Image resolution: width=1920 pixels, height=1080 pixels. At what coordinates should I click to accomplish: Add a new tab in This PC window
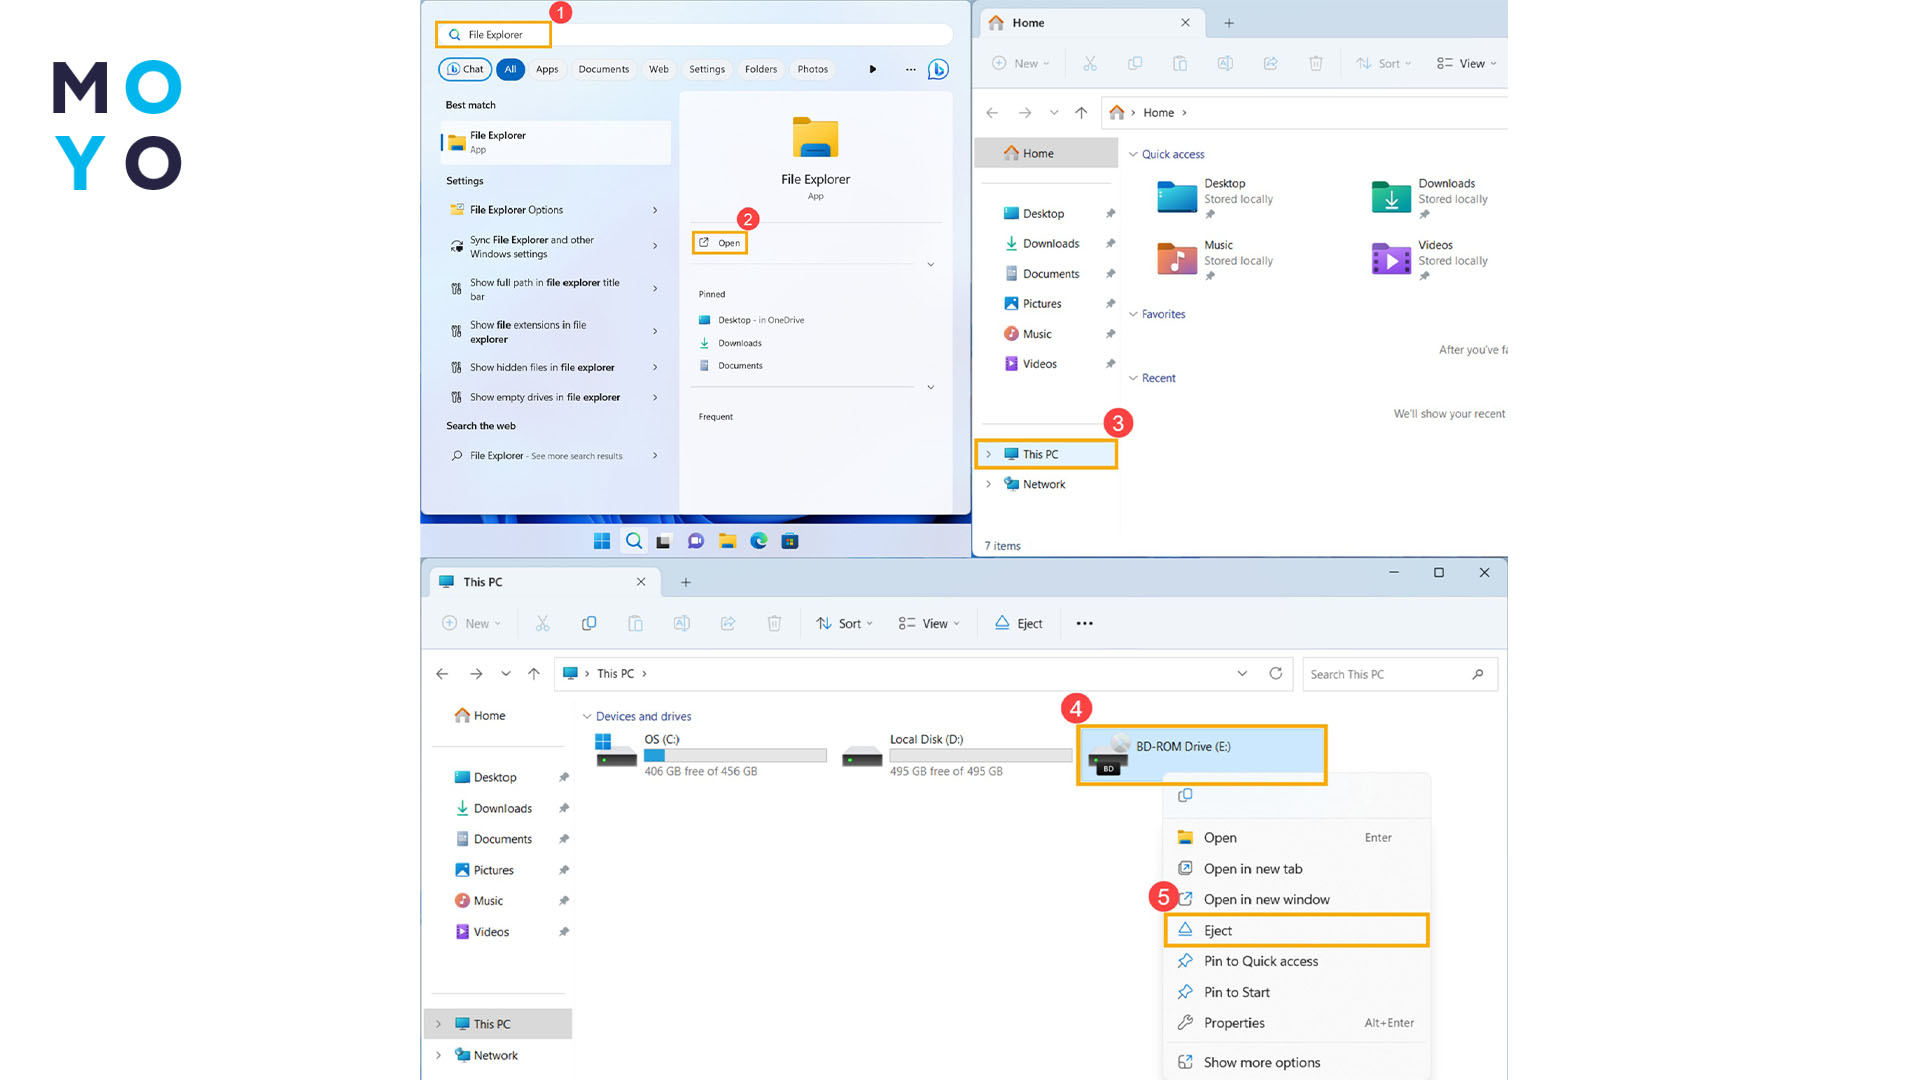click(x=686, y=582)
